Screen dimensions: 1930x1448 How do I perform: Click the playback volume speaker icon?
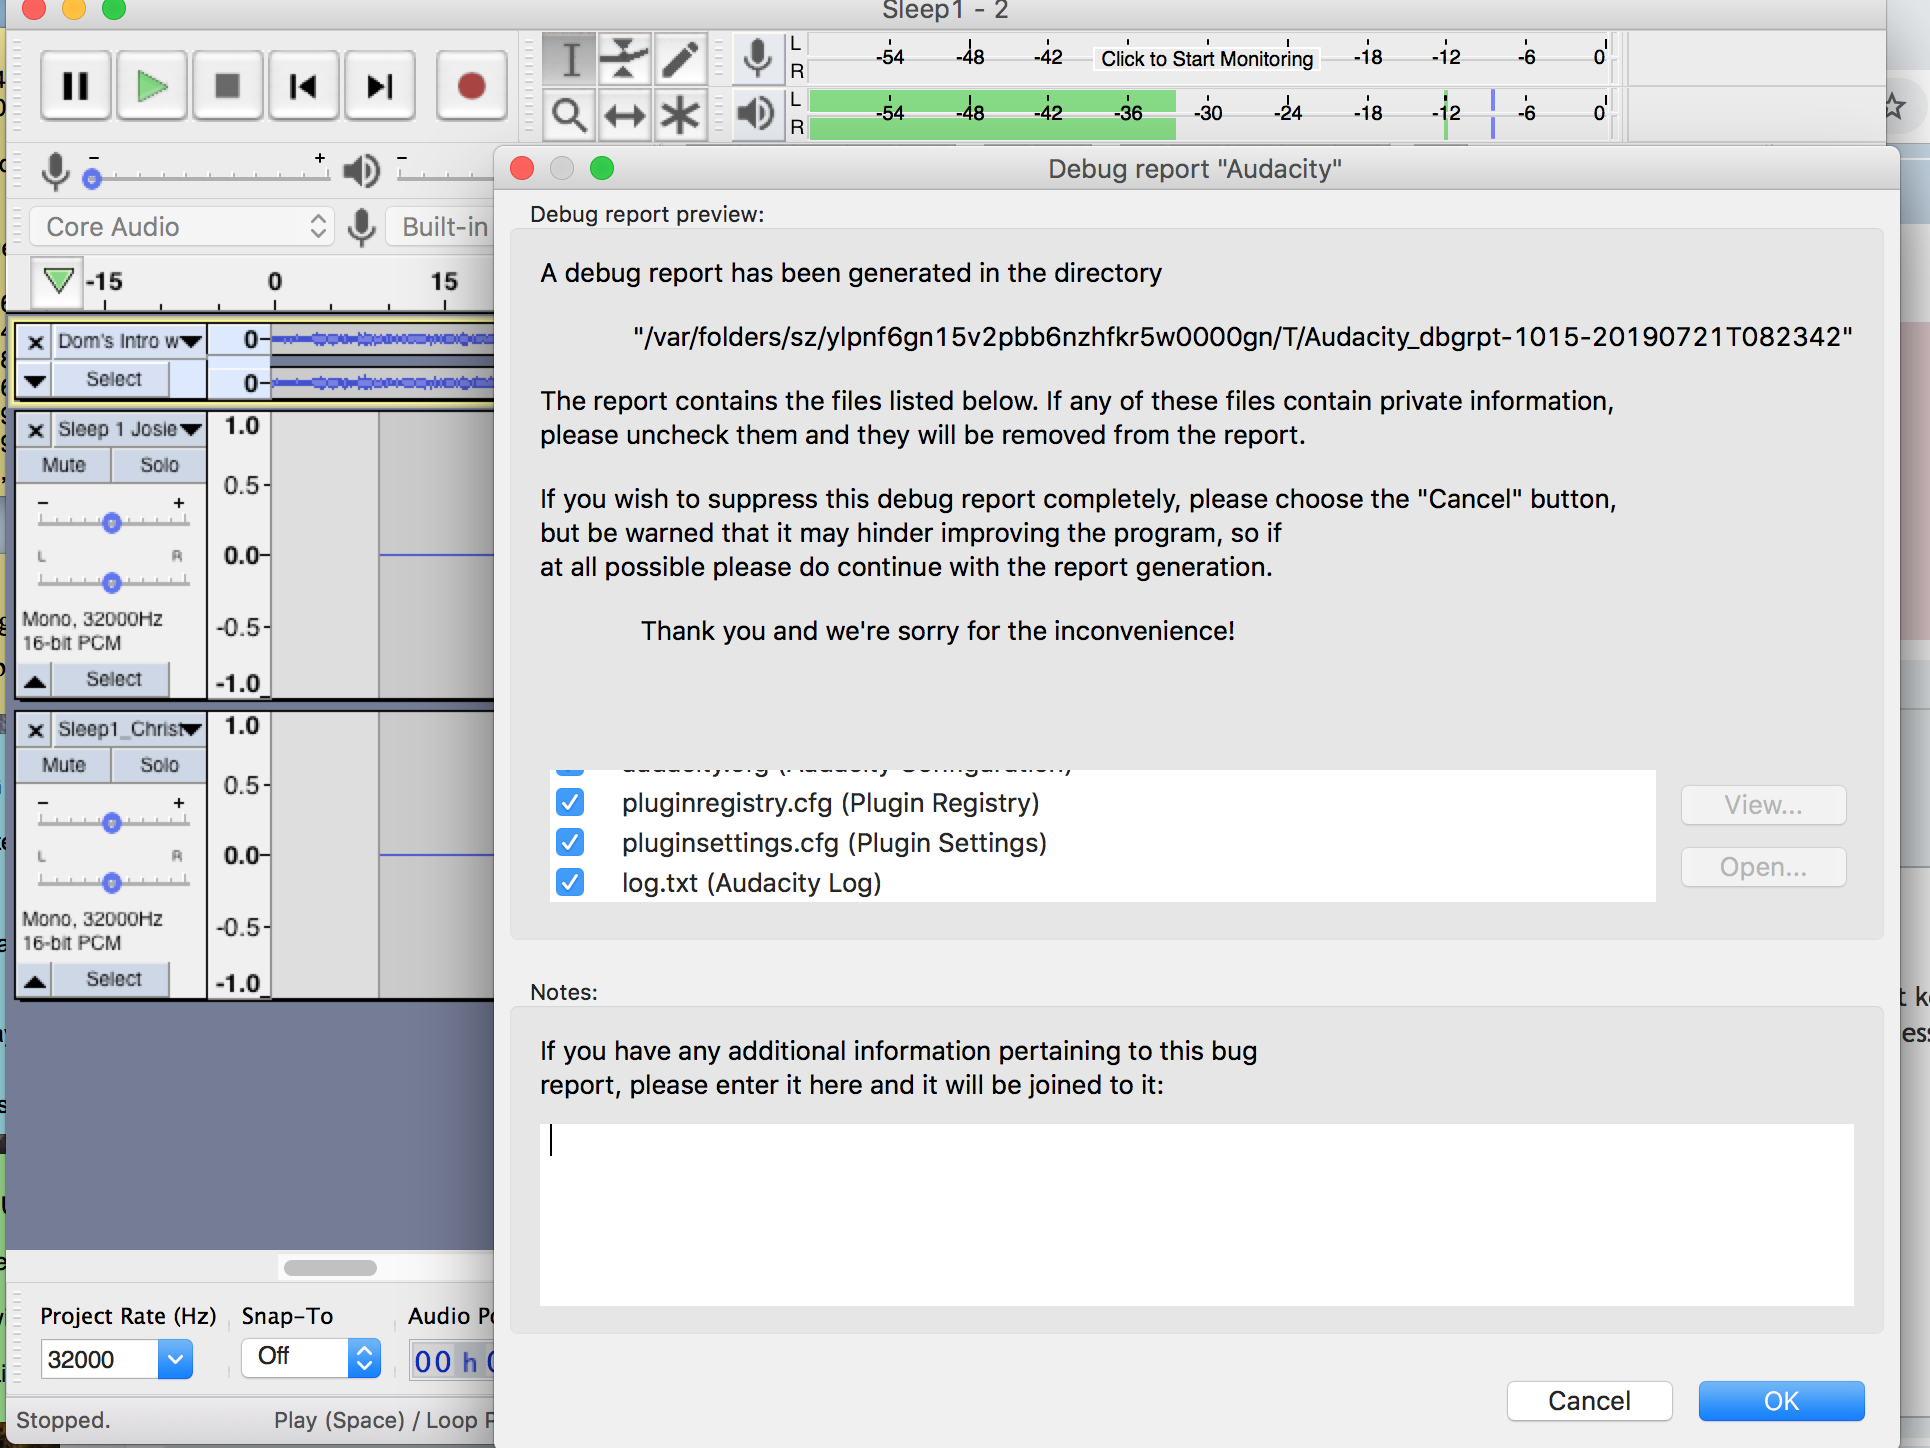tap(361, 171)
